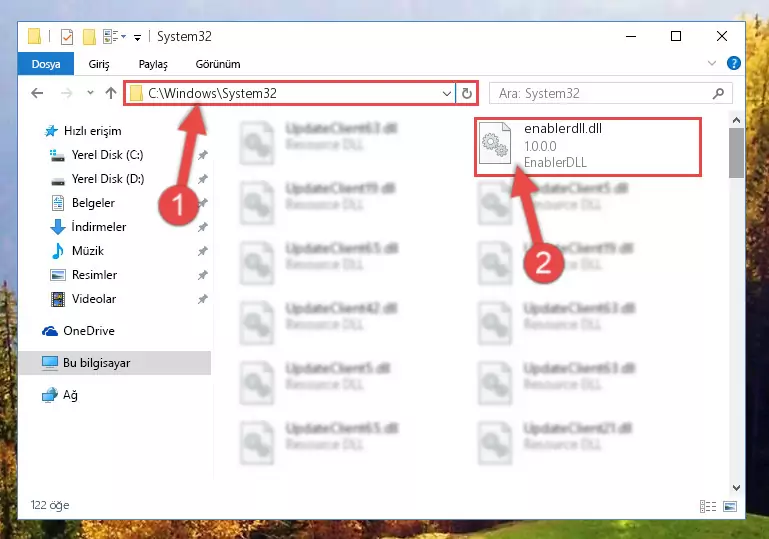
Task: Close the System32 window
Action: [x=721, y=36]
